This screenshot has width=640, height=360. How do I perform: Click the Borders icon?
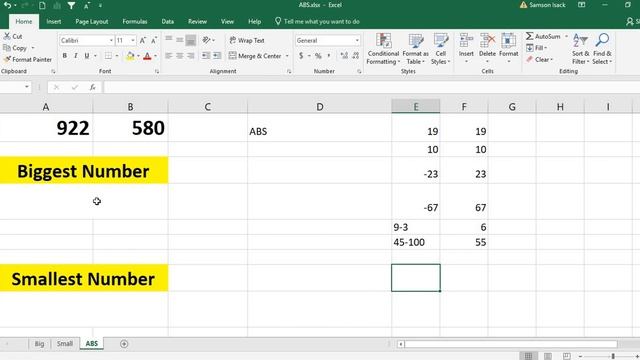(x=108, y=56)
